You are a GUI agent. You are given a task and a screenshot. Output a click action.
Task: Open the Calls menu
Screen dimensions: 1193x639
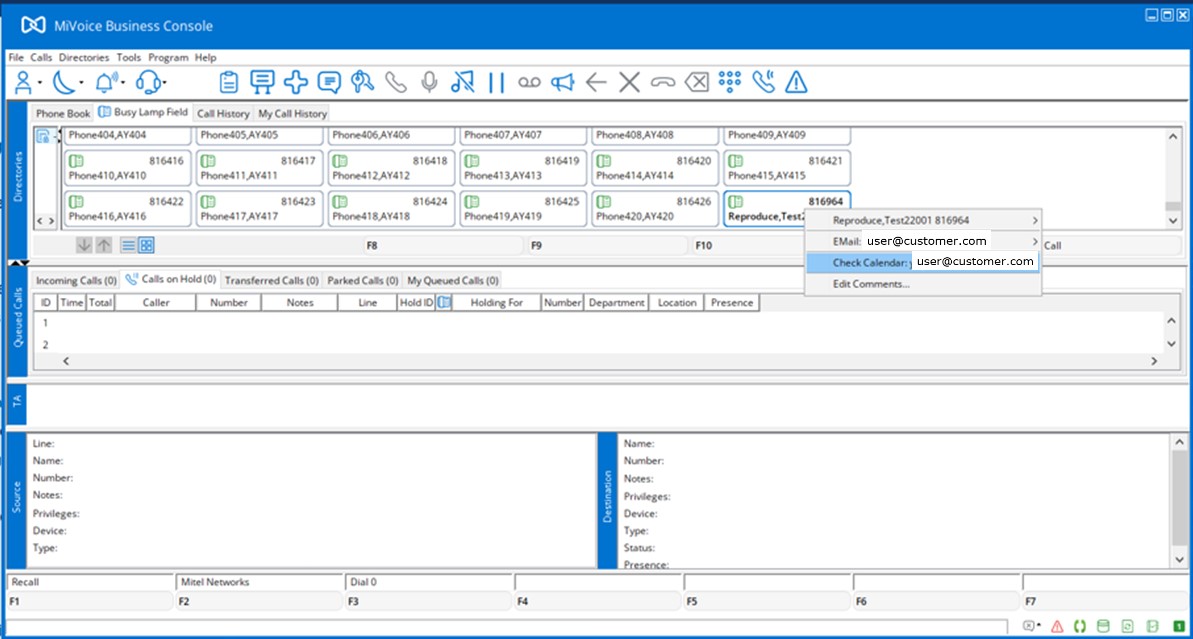click(41, 57)
